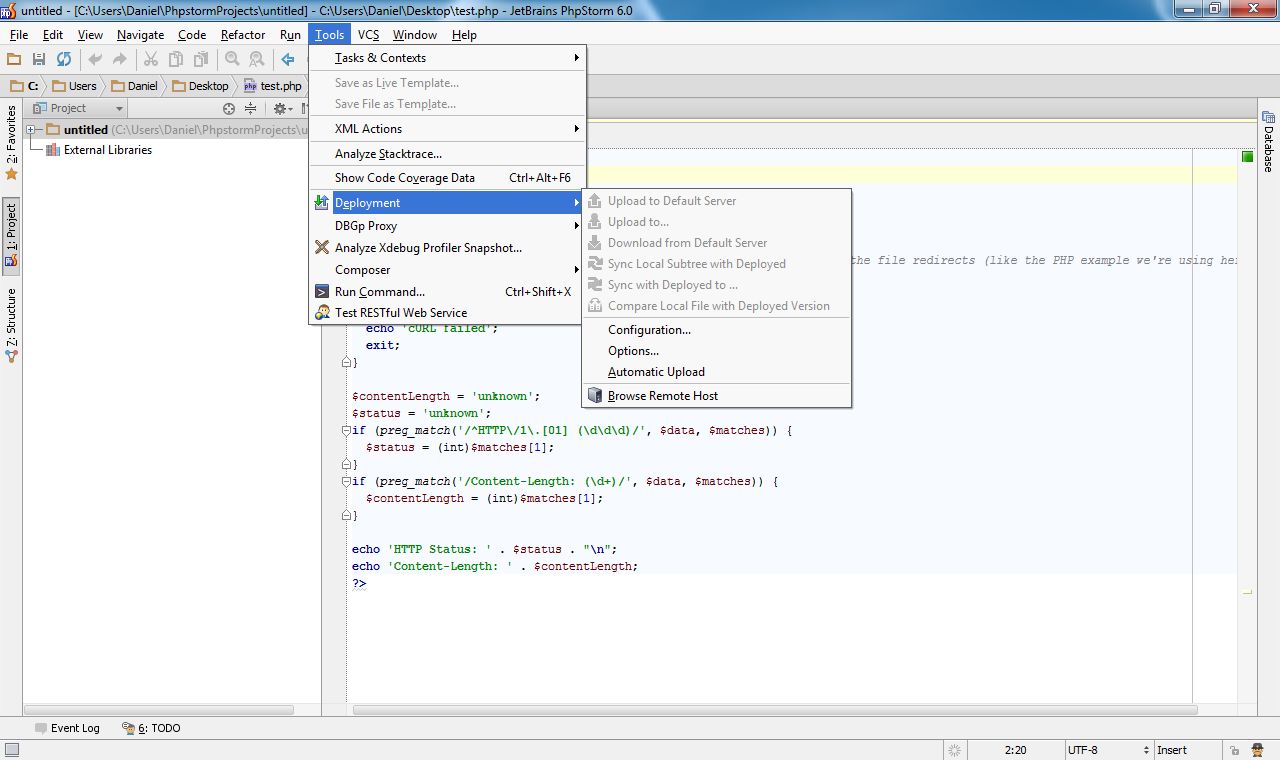The width and height of the screenshot is (1280, 760).
Task: Open the Event Log tool window
Action: [67, 728]
